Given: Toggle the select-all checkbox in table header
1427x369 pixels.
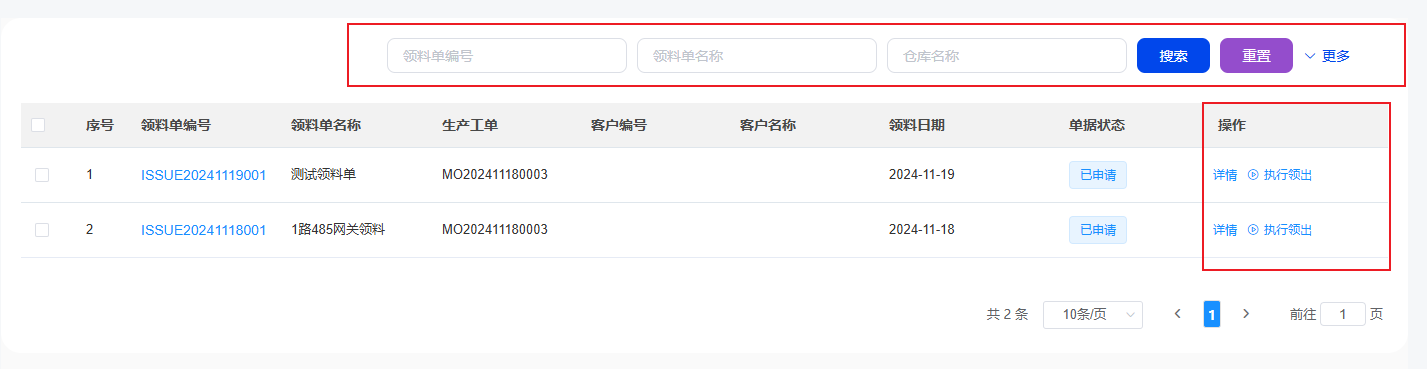Looking at the screenshot, I should [38, 125].
